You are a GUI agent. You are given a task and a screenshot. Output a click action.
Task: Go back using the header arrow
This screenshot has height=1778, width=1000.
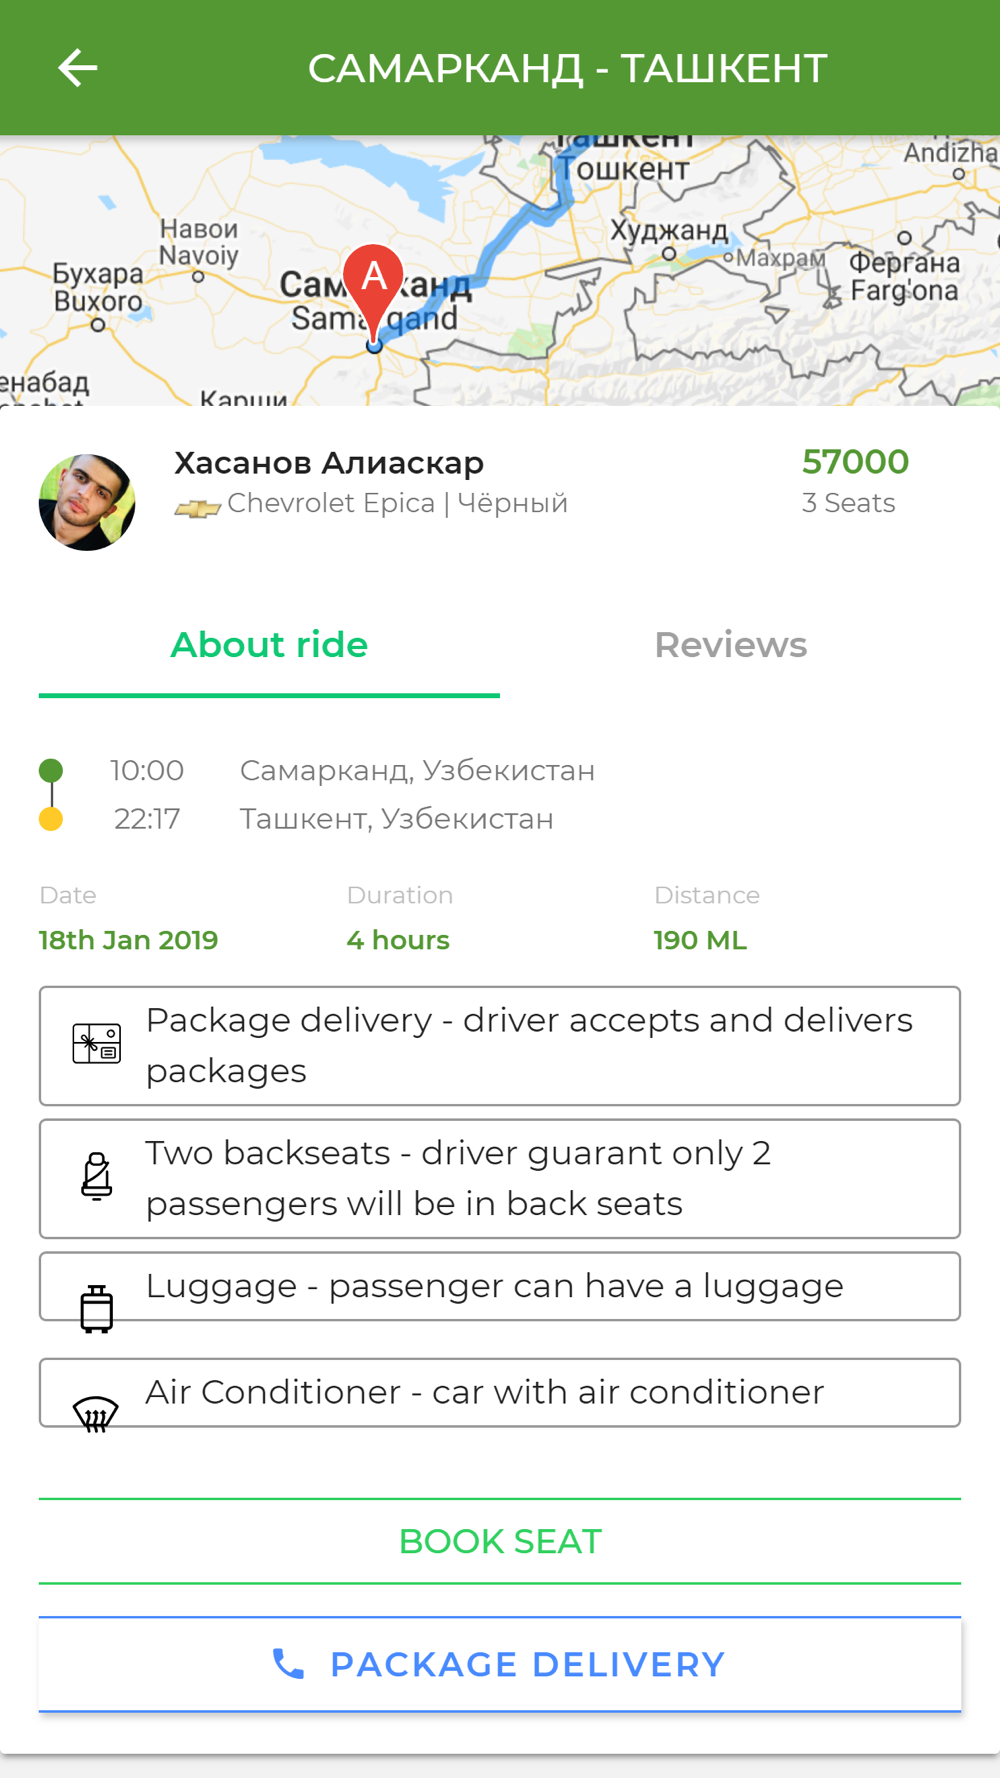[77, 68]
